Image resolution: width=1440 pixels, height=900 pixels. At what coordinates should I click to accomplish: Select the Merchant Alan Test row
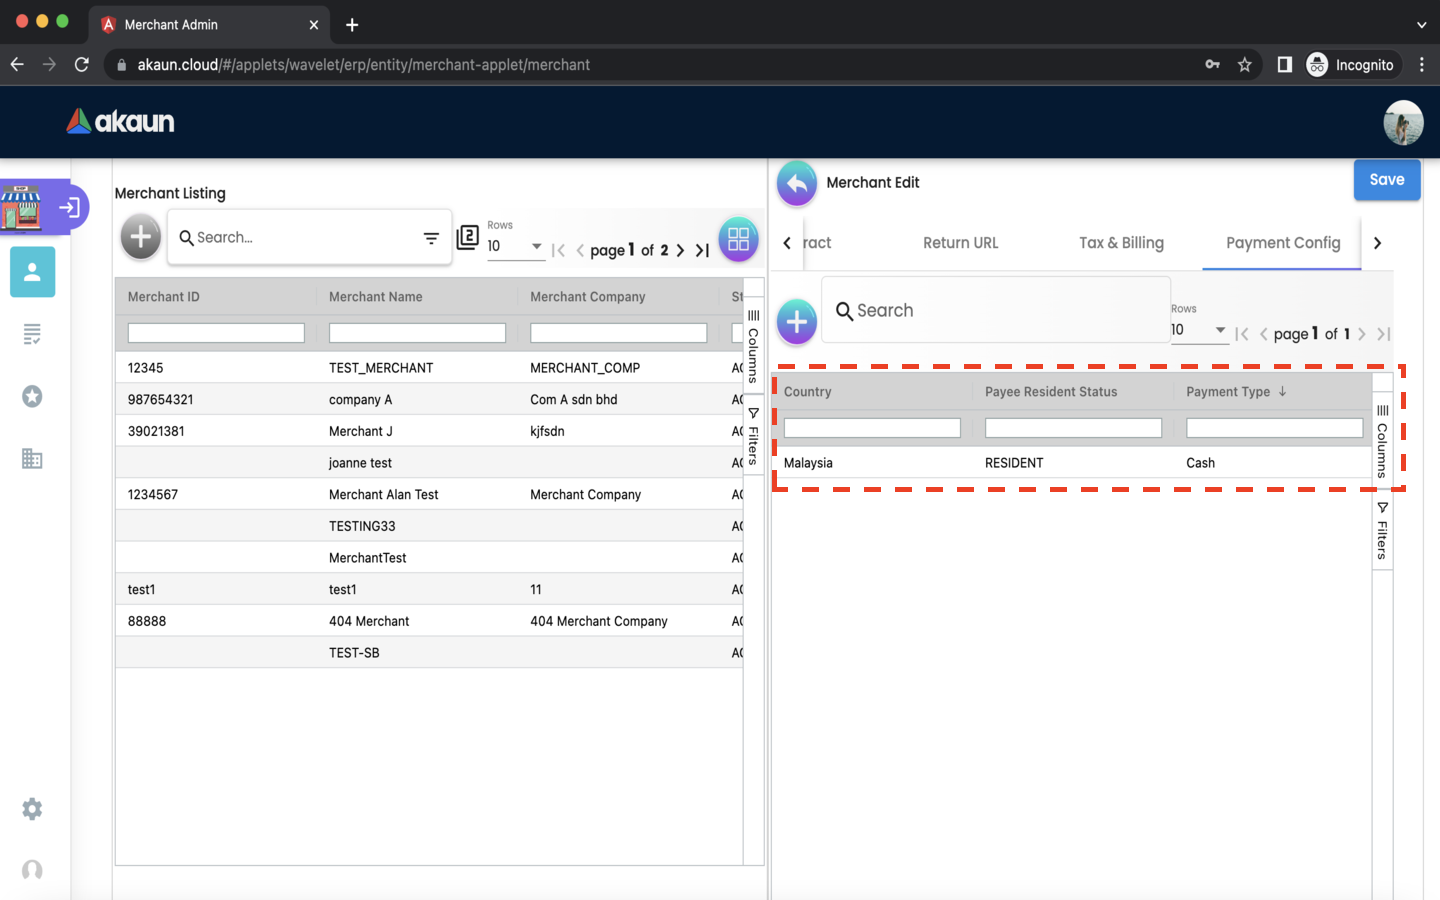tap(384, 495)
